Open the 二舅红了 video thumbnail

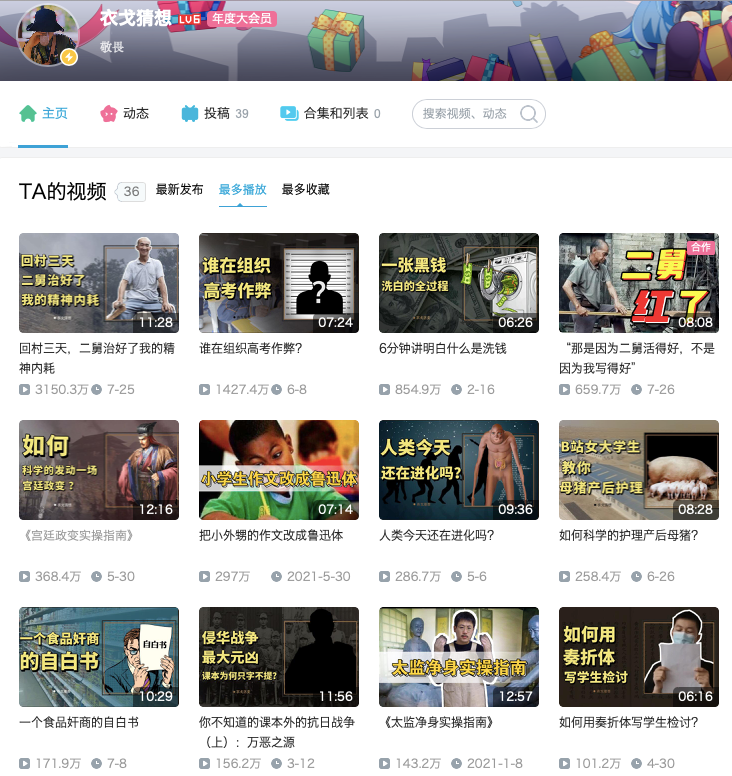pyautogui.click(x=638, y=283)
